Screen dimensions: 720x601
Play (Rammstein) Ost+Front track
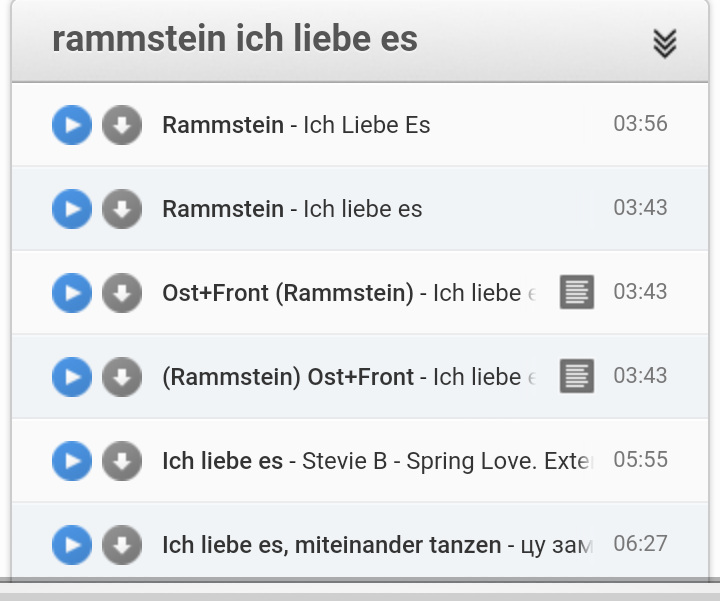[72, 377]
